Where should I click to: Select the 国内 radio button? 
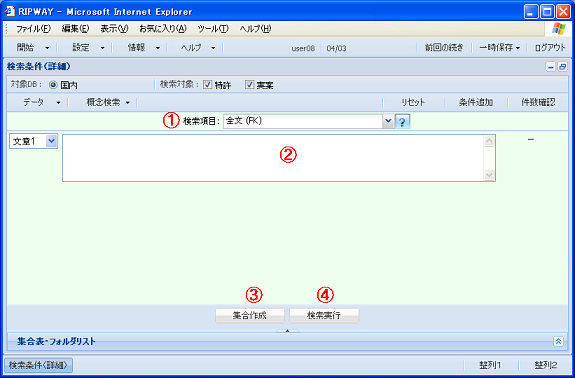point(53,85)
